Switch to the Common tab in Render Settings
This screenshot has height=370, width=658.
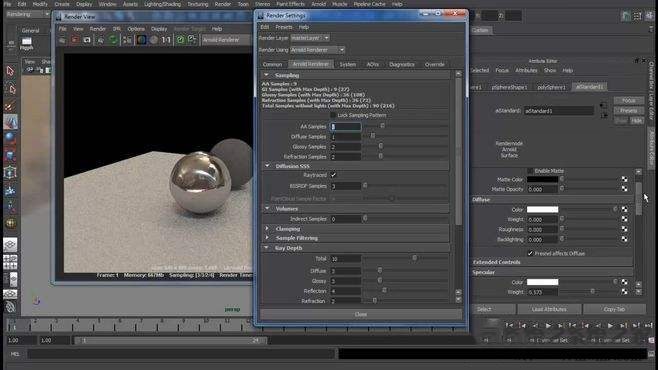272,65
